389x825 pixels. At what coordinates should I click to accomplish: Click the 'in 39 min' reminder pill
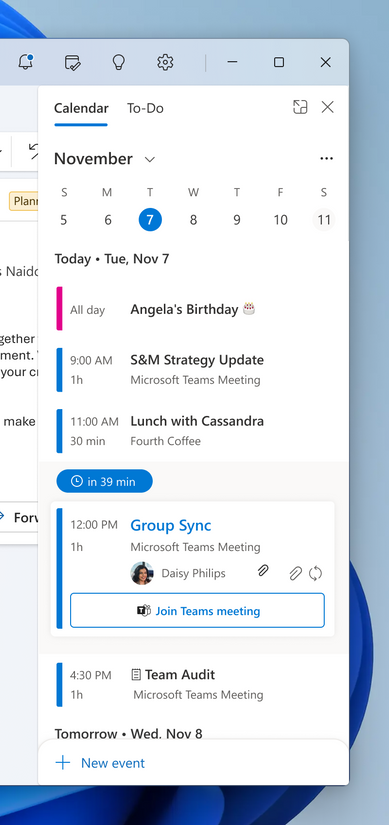click(104, 481)
